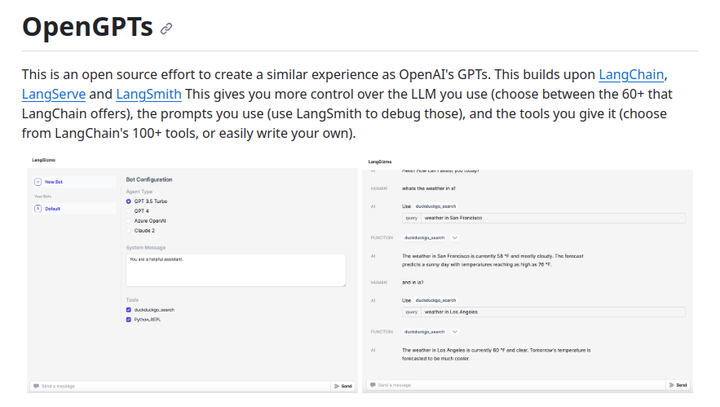720x407 pixels.
Task: Uncheck the Python_REPL tool checkbox
Action: coord(129,319)
